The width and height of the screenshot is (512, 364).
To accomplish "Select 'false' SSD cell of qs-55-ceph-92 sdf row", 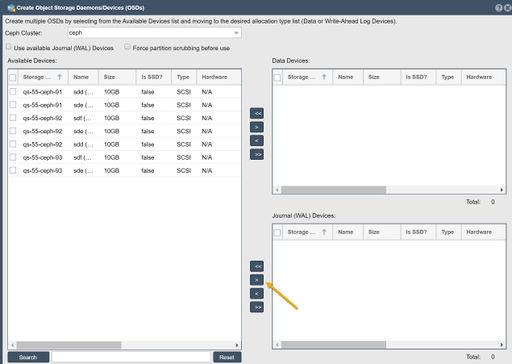I will click(148, 118).
